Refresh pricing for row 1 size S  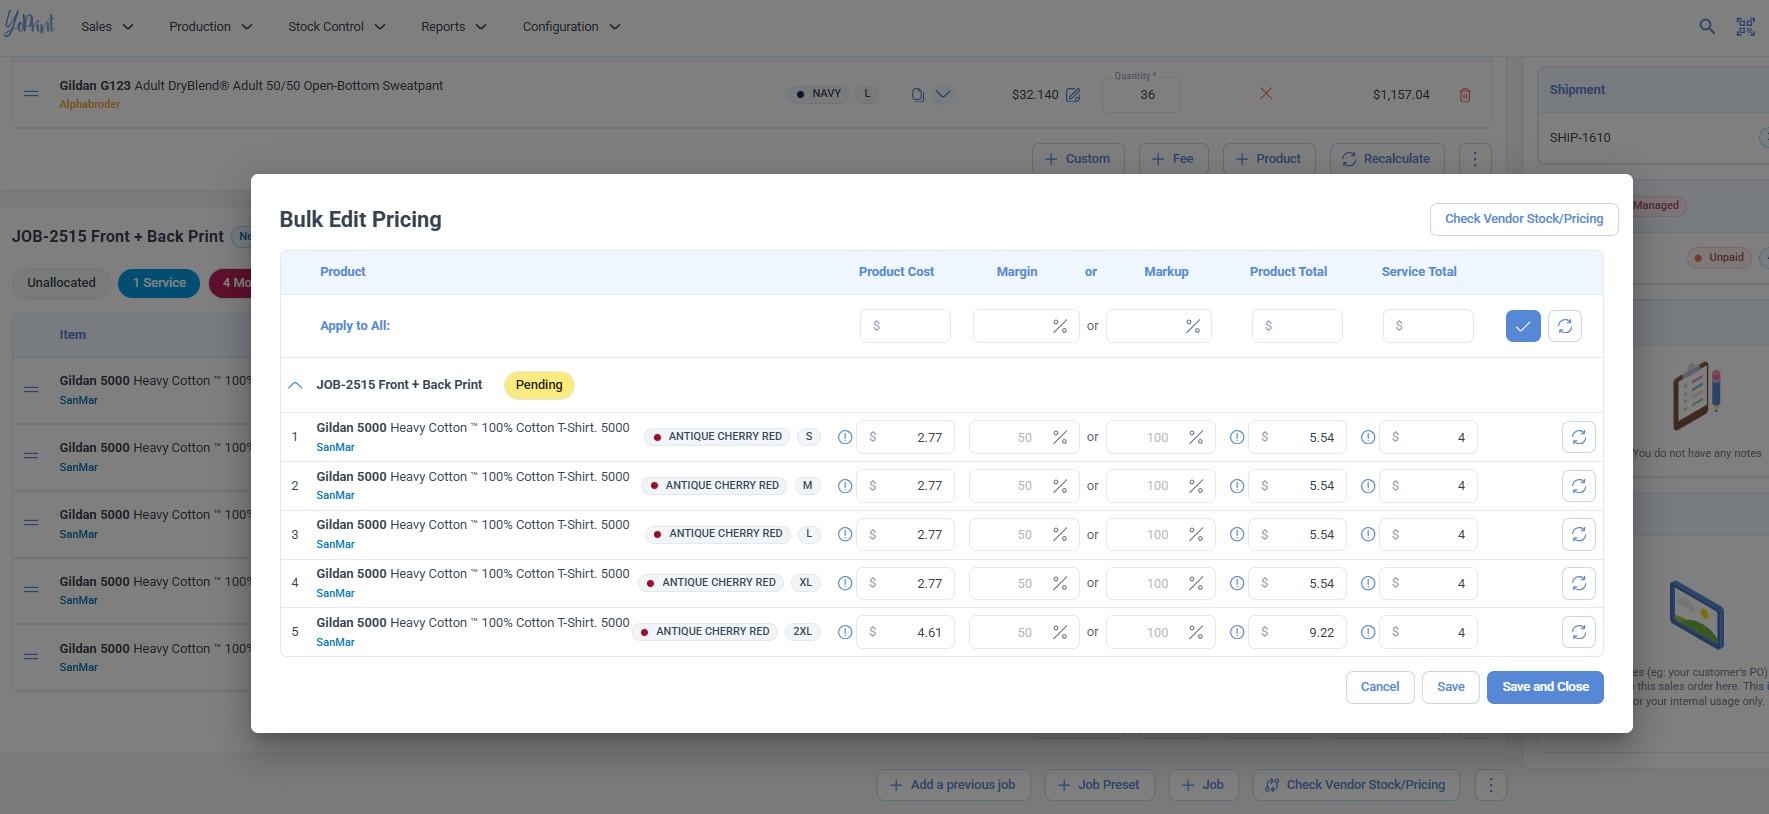1578,437
